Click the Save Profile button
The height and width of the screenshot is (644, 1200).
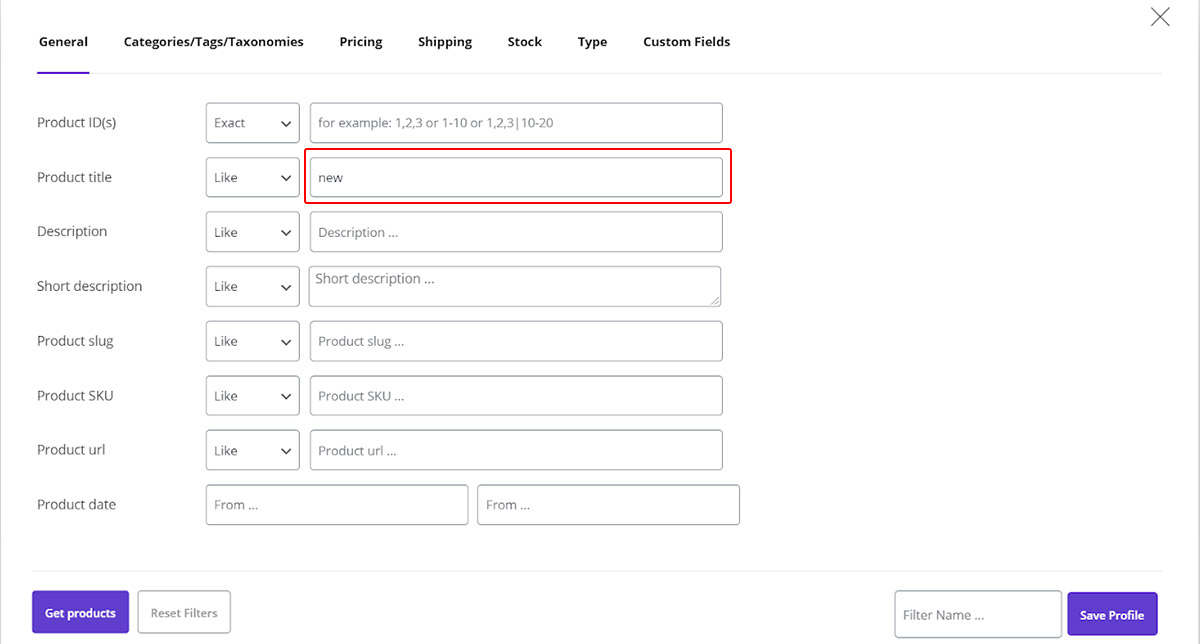[x=1112, y=614]
